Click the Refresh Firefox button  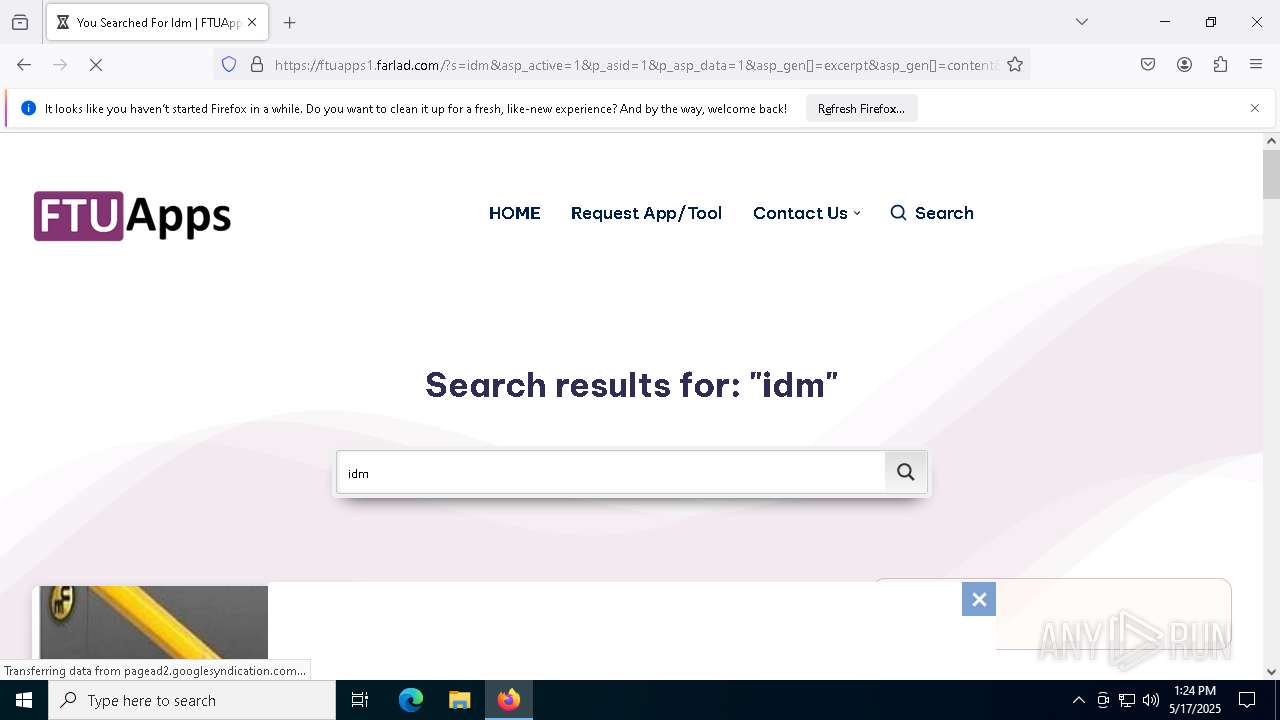pyautogui.click(x=861, y=108)
